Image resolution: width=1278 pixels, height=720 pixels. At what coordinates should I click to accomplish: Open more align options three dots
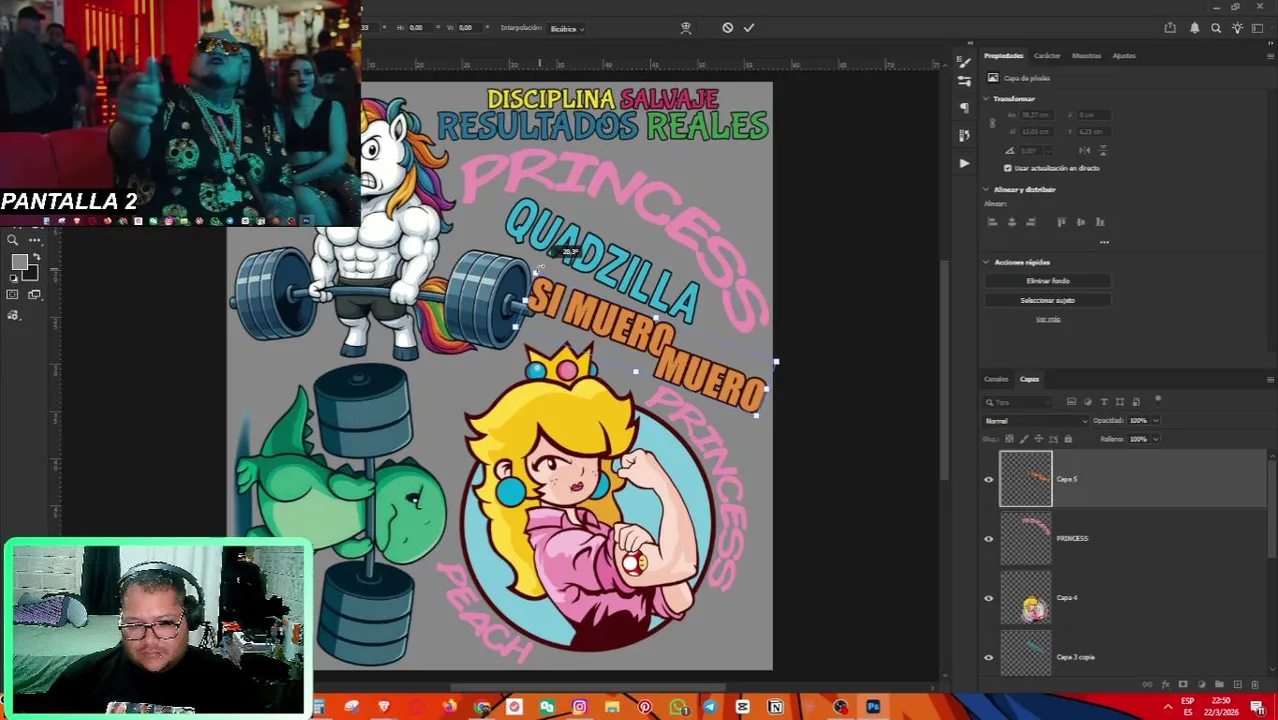(x=1104, y=242)
